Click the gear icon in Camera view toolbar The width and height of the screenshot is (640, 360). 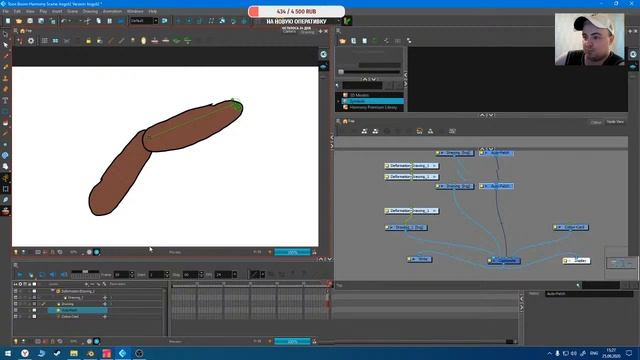[x=31, y=41]
